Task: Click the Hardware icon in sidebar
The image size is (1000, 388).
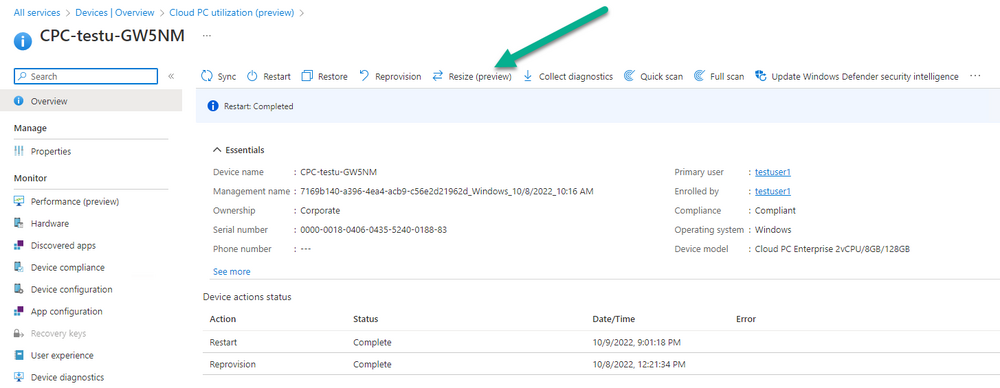Action: 19,223
